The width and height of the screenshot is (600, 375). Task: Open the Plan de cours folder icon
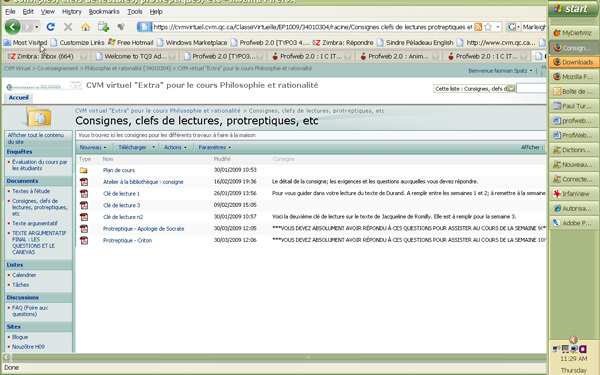[83, 170]
